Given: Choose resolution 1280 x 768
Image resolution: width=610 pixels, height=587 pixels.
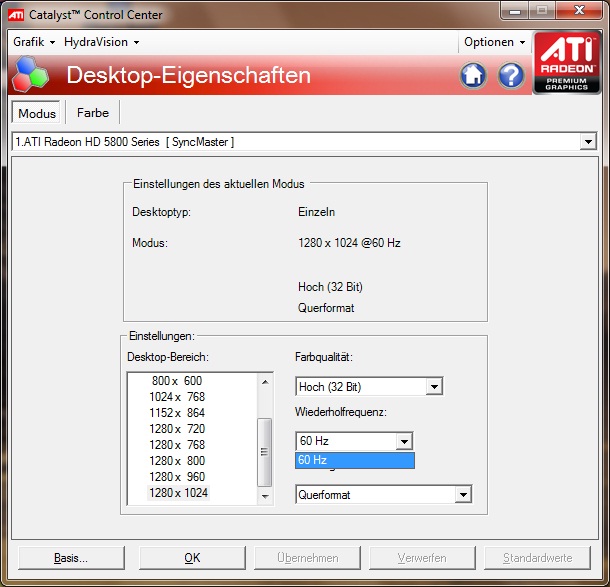Looking at the screenshot, I should point(177,444).
